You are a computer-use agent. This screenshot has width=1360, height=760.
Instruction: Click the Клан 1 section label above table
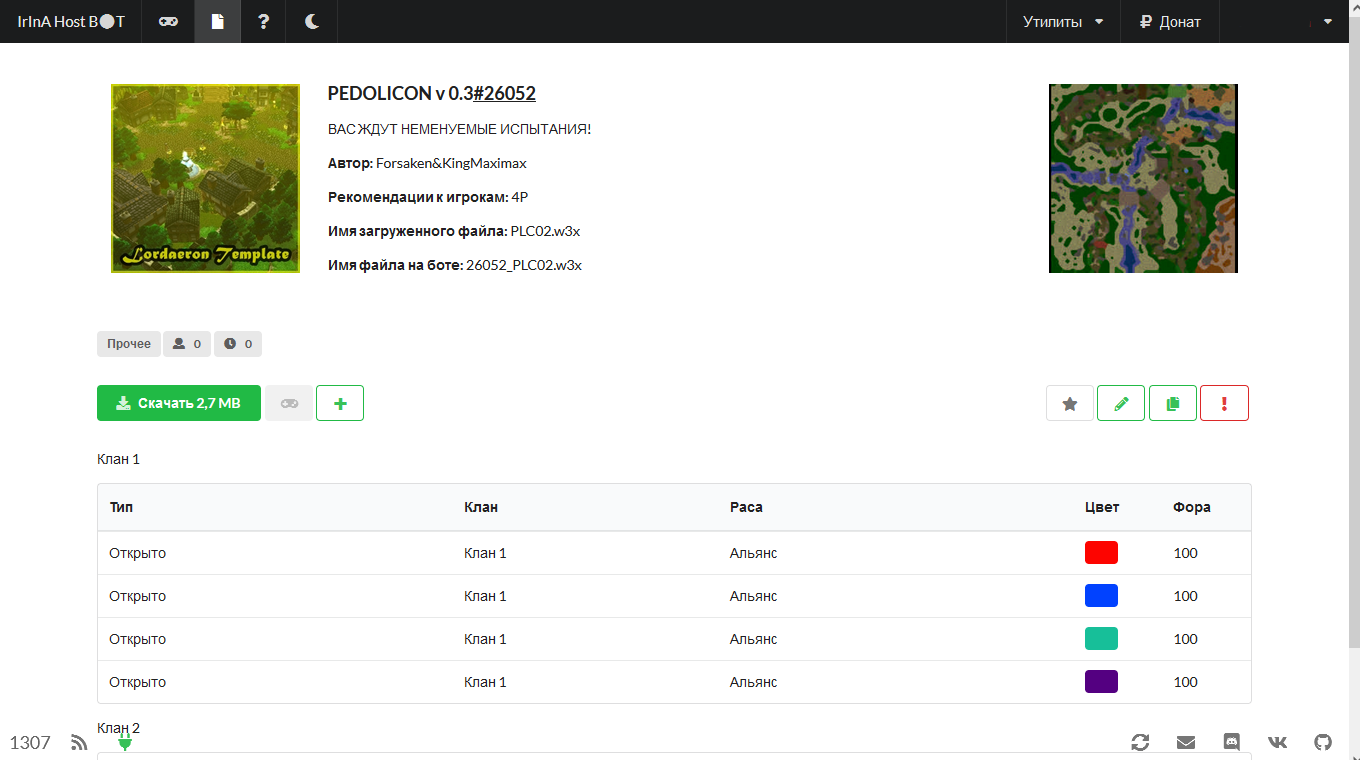119,459
